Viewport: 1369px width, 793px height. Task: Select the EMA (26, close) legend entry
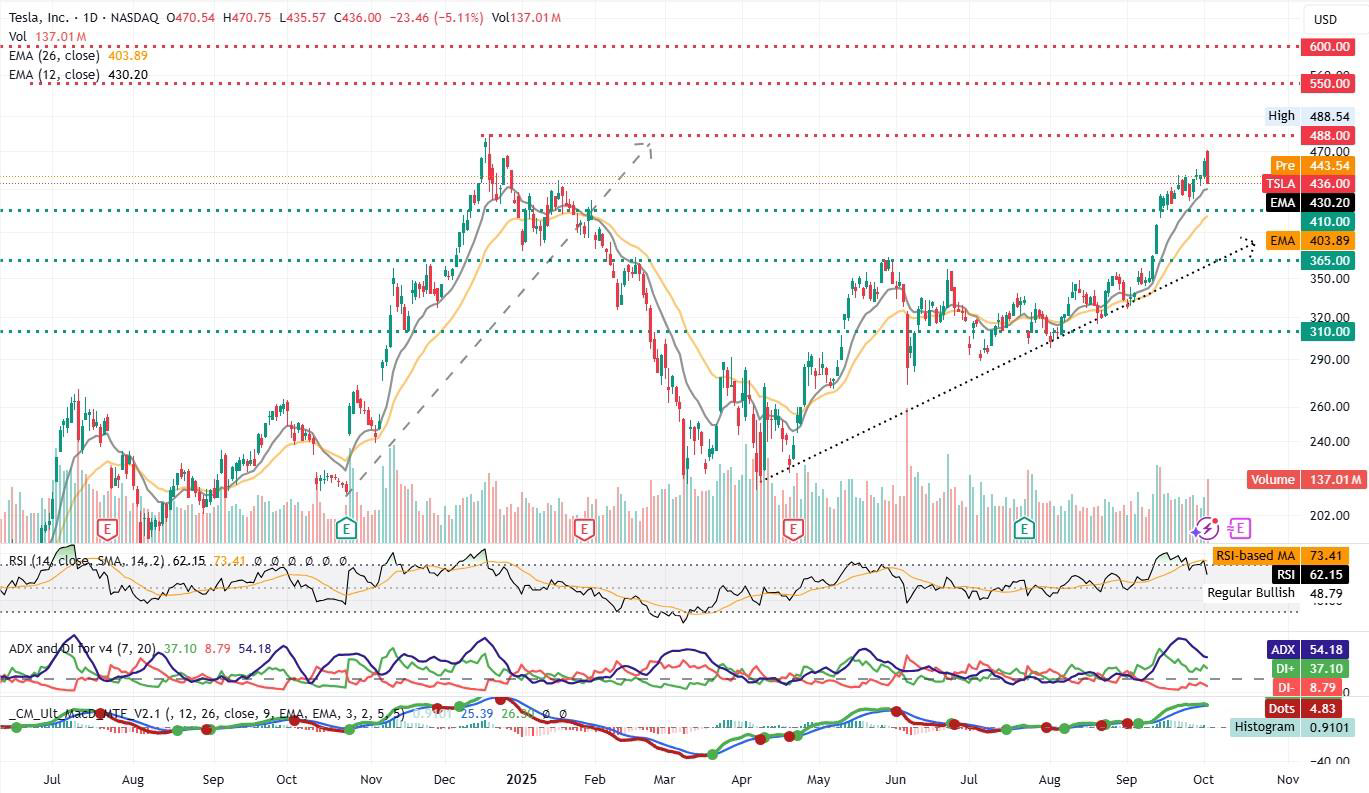pos(54,56)
